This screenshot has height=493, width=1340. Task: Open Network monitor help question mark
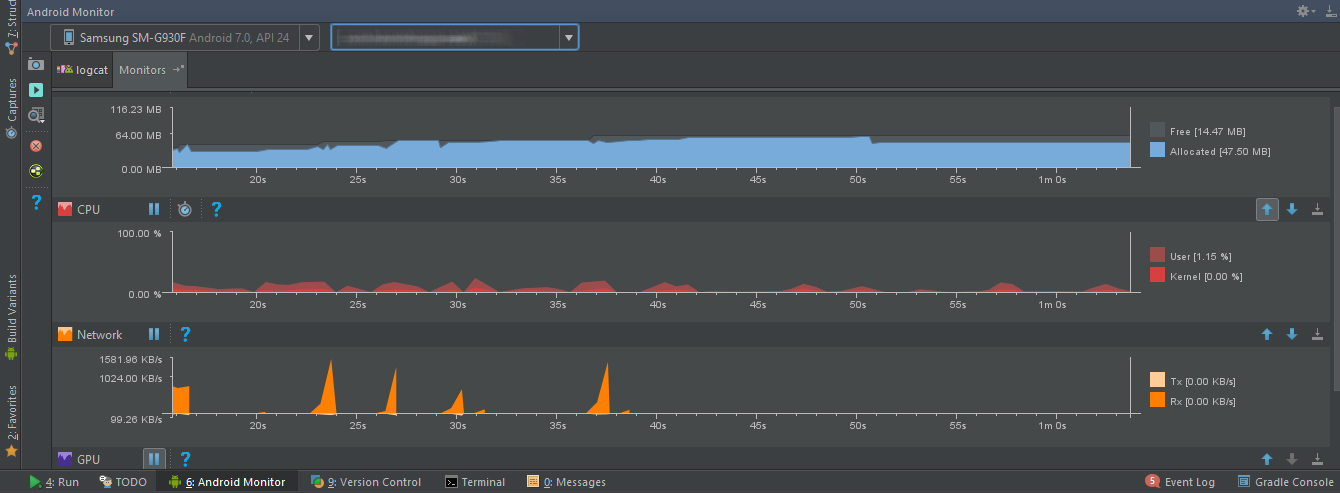tap(185, 334)
